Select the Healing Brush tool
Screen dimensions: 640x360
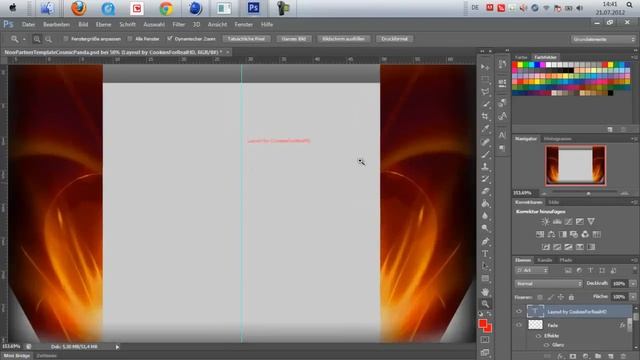click(485, 142)
